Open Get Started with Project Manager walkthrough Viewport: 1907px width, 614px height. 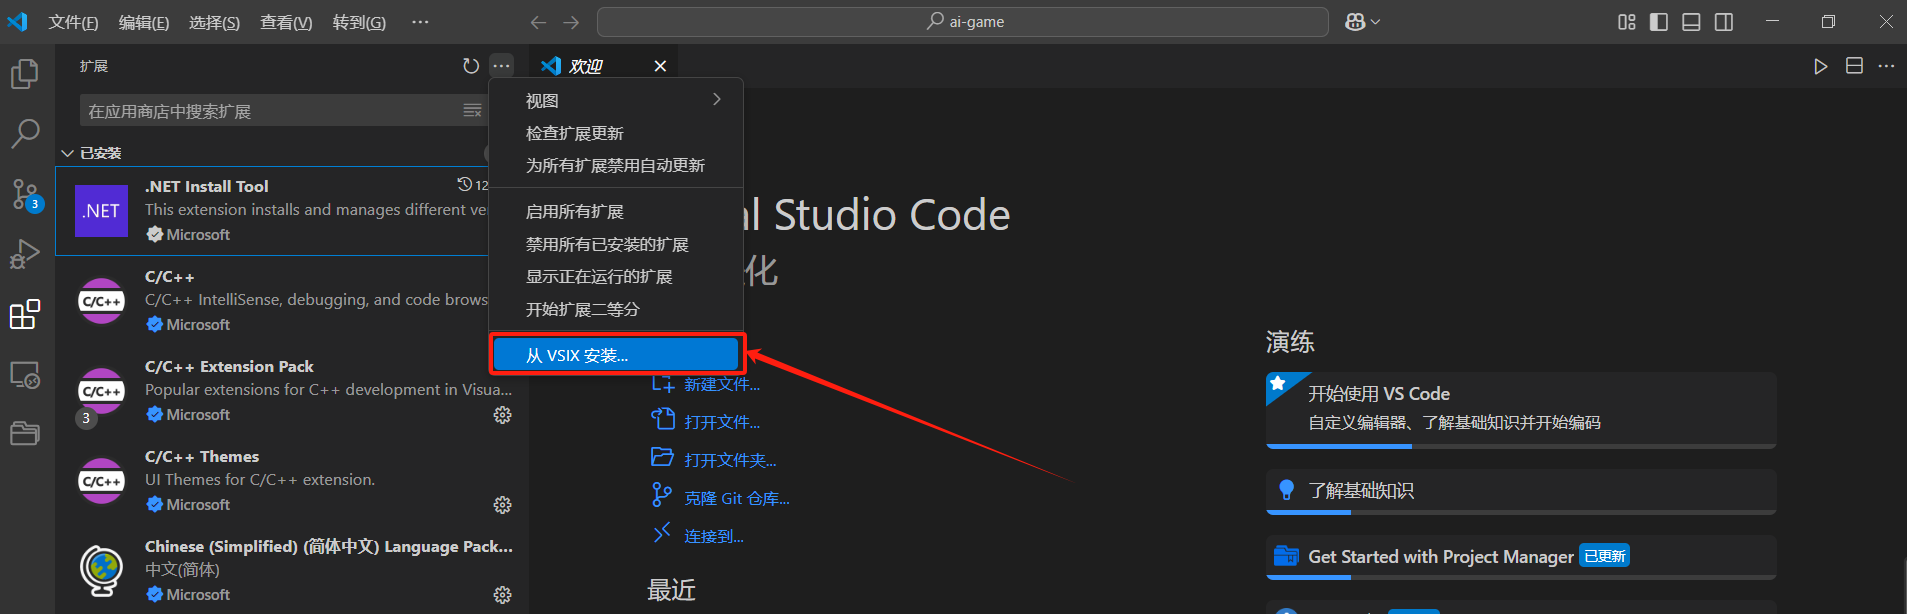click(x=1521, y=557)
